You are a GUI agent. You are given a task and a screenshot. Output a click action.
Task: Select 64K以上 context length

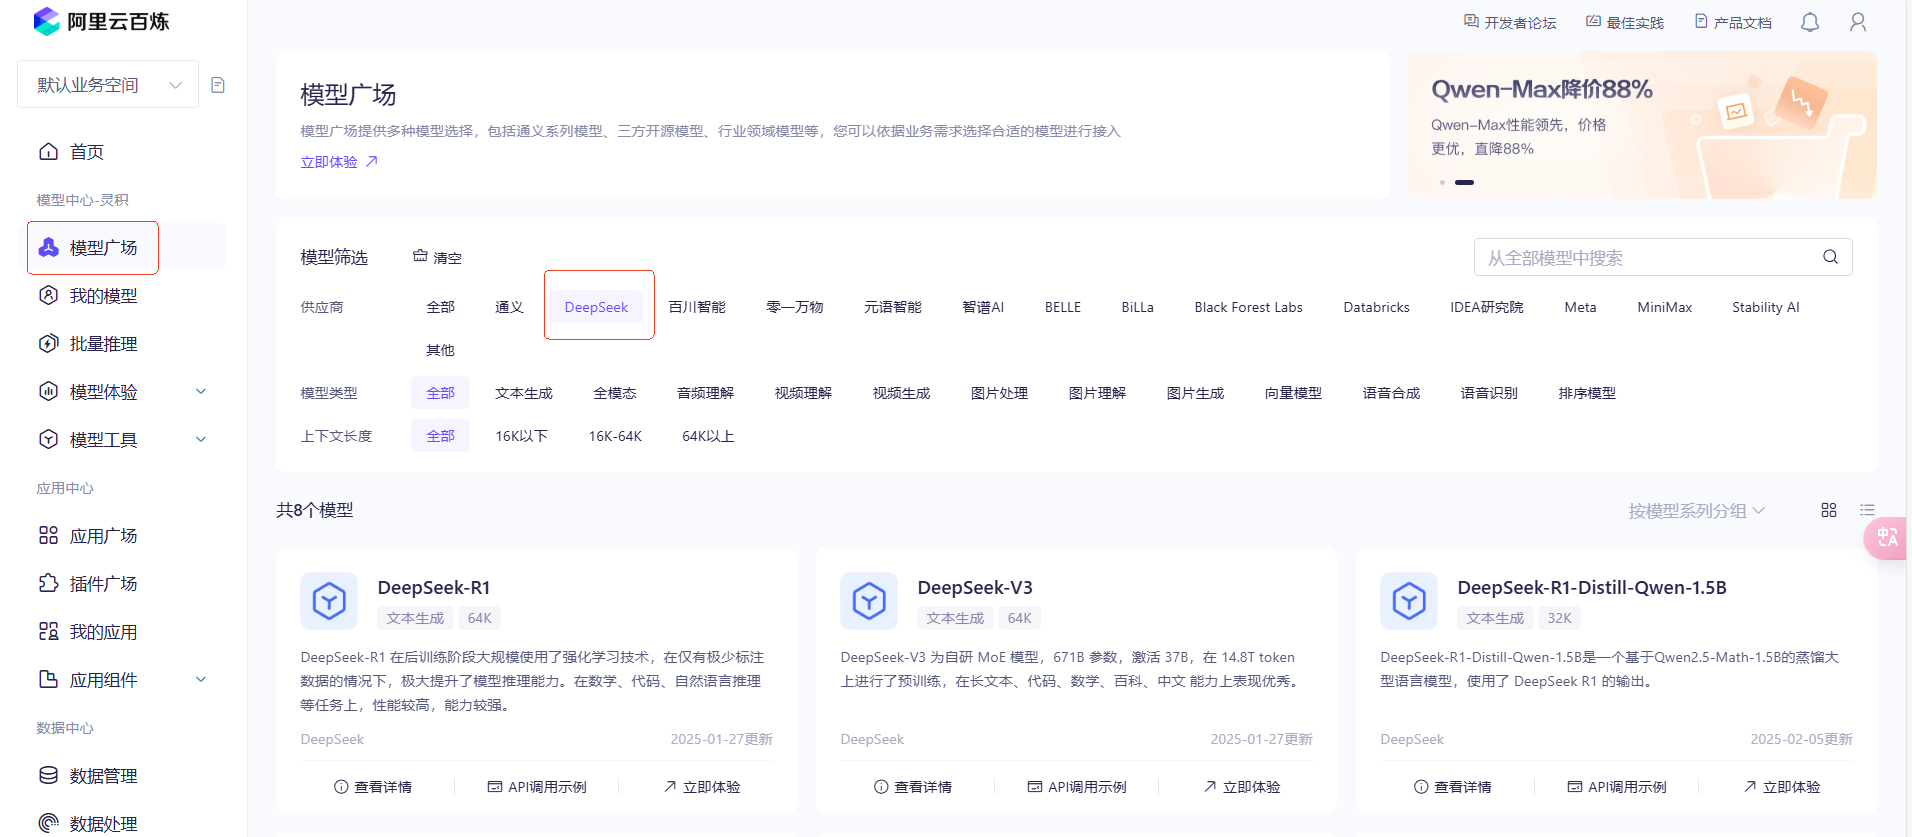(708, 436)
